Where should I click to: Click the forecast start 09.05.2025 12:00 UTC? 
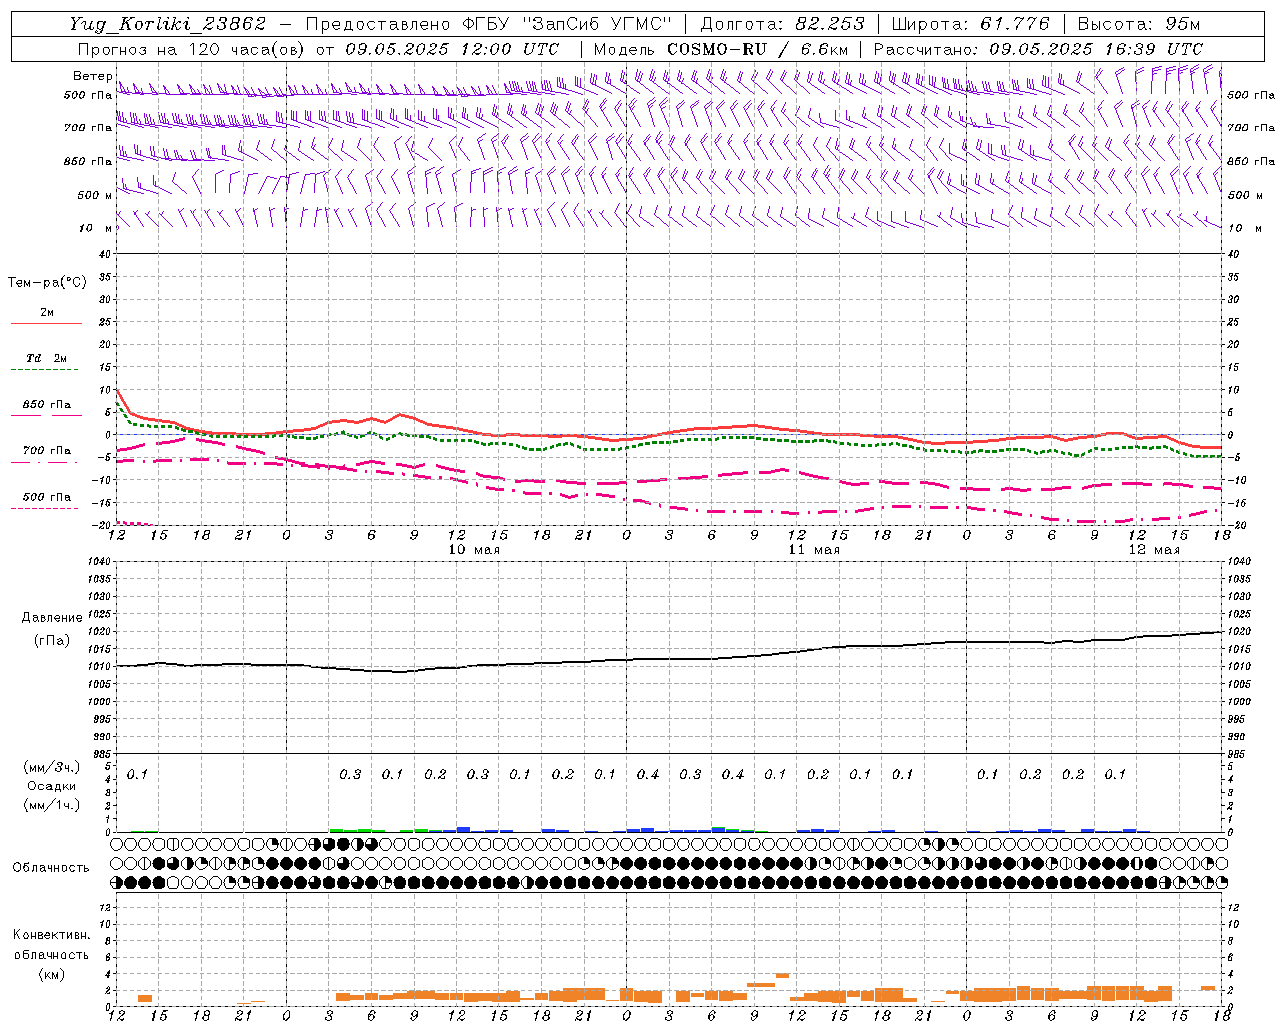click(452, 49)
